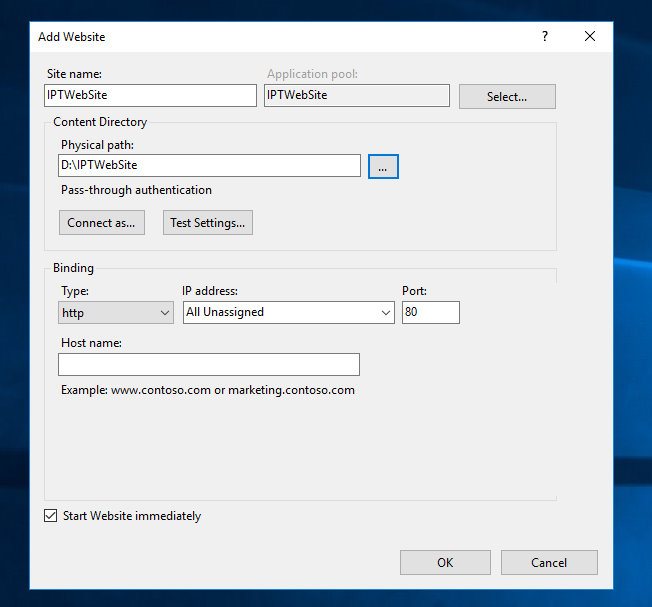Click the help question mark button
652x607 pixels.
click(545, 36)
